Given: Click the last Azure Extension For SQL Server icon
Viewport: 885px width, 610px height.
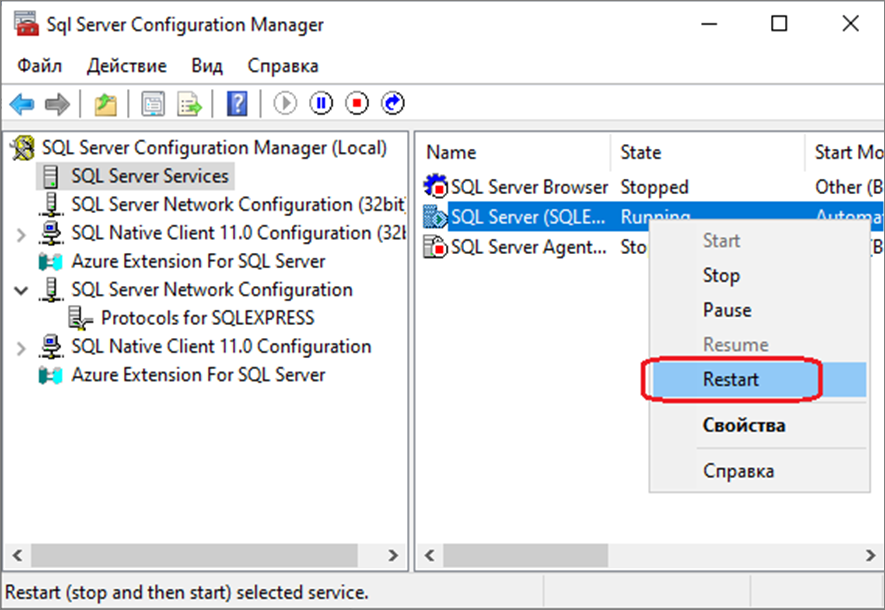Looking at the screenshot, I should coord(50,375).
